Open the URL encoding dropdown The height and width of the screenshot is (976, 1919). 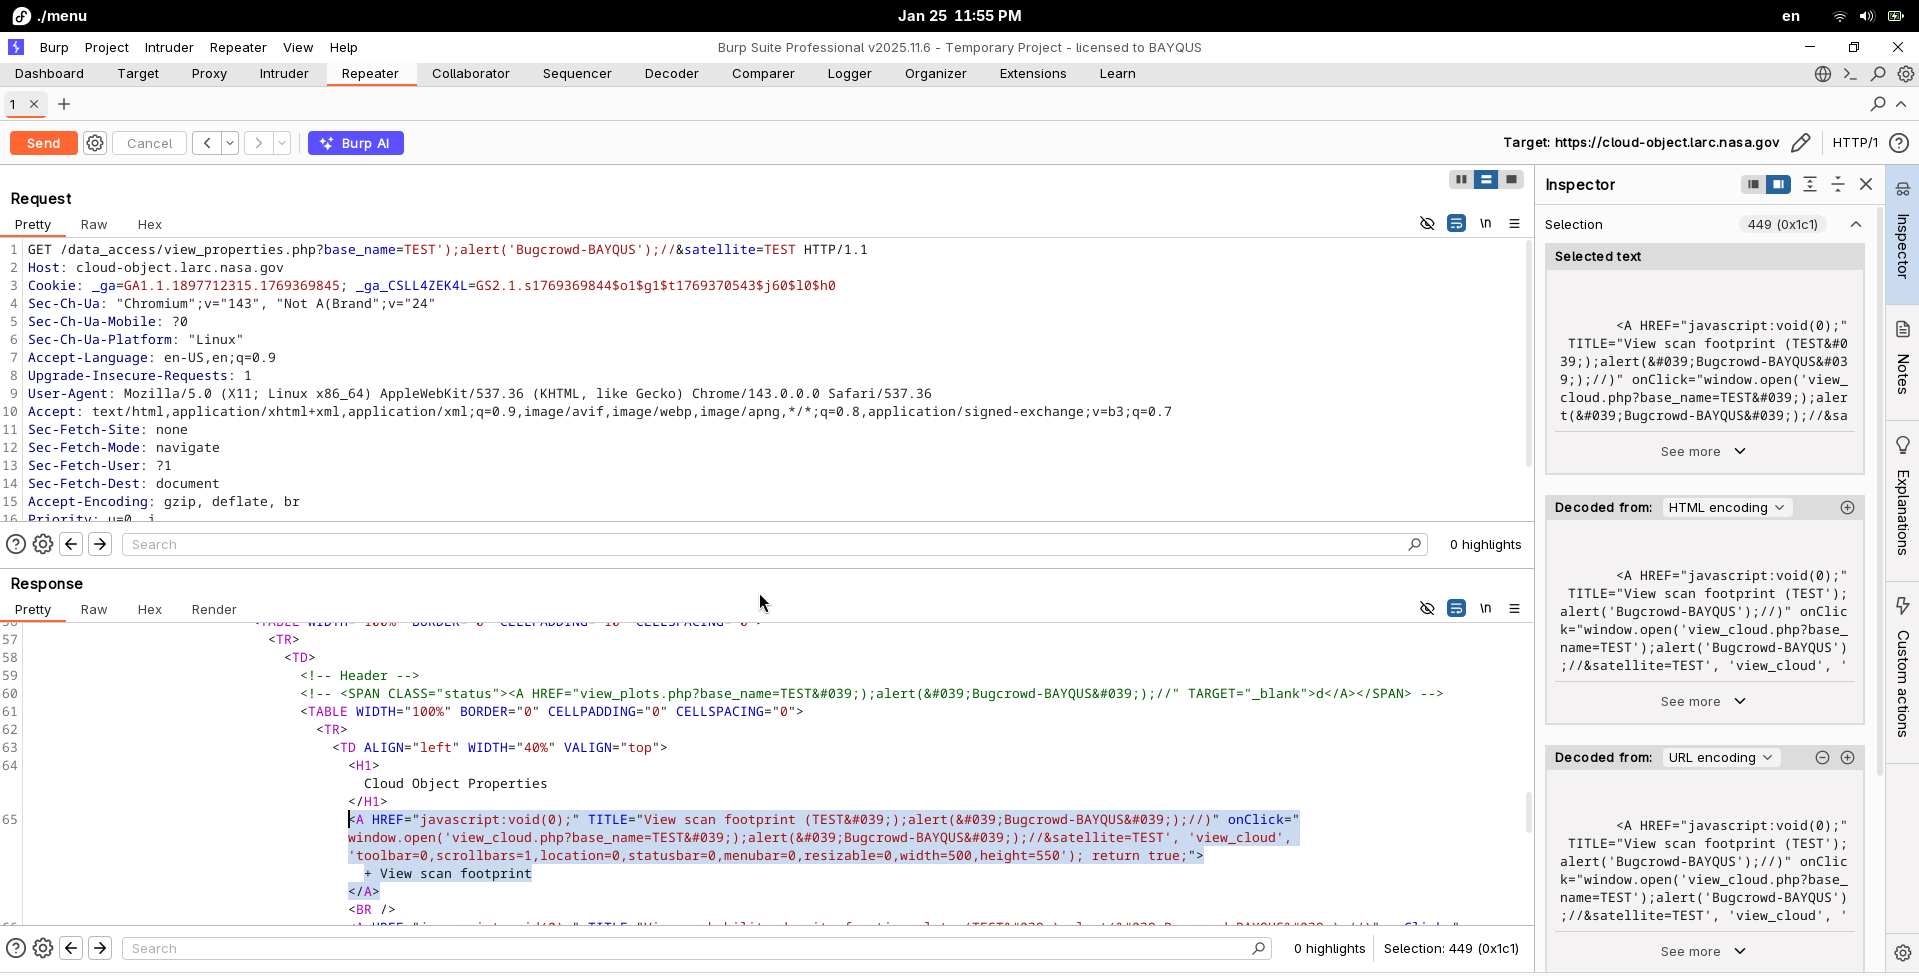(1720, 758)
